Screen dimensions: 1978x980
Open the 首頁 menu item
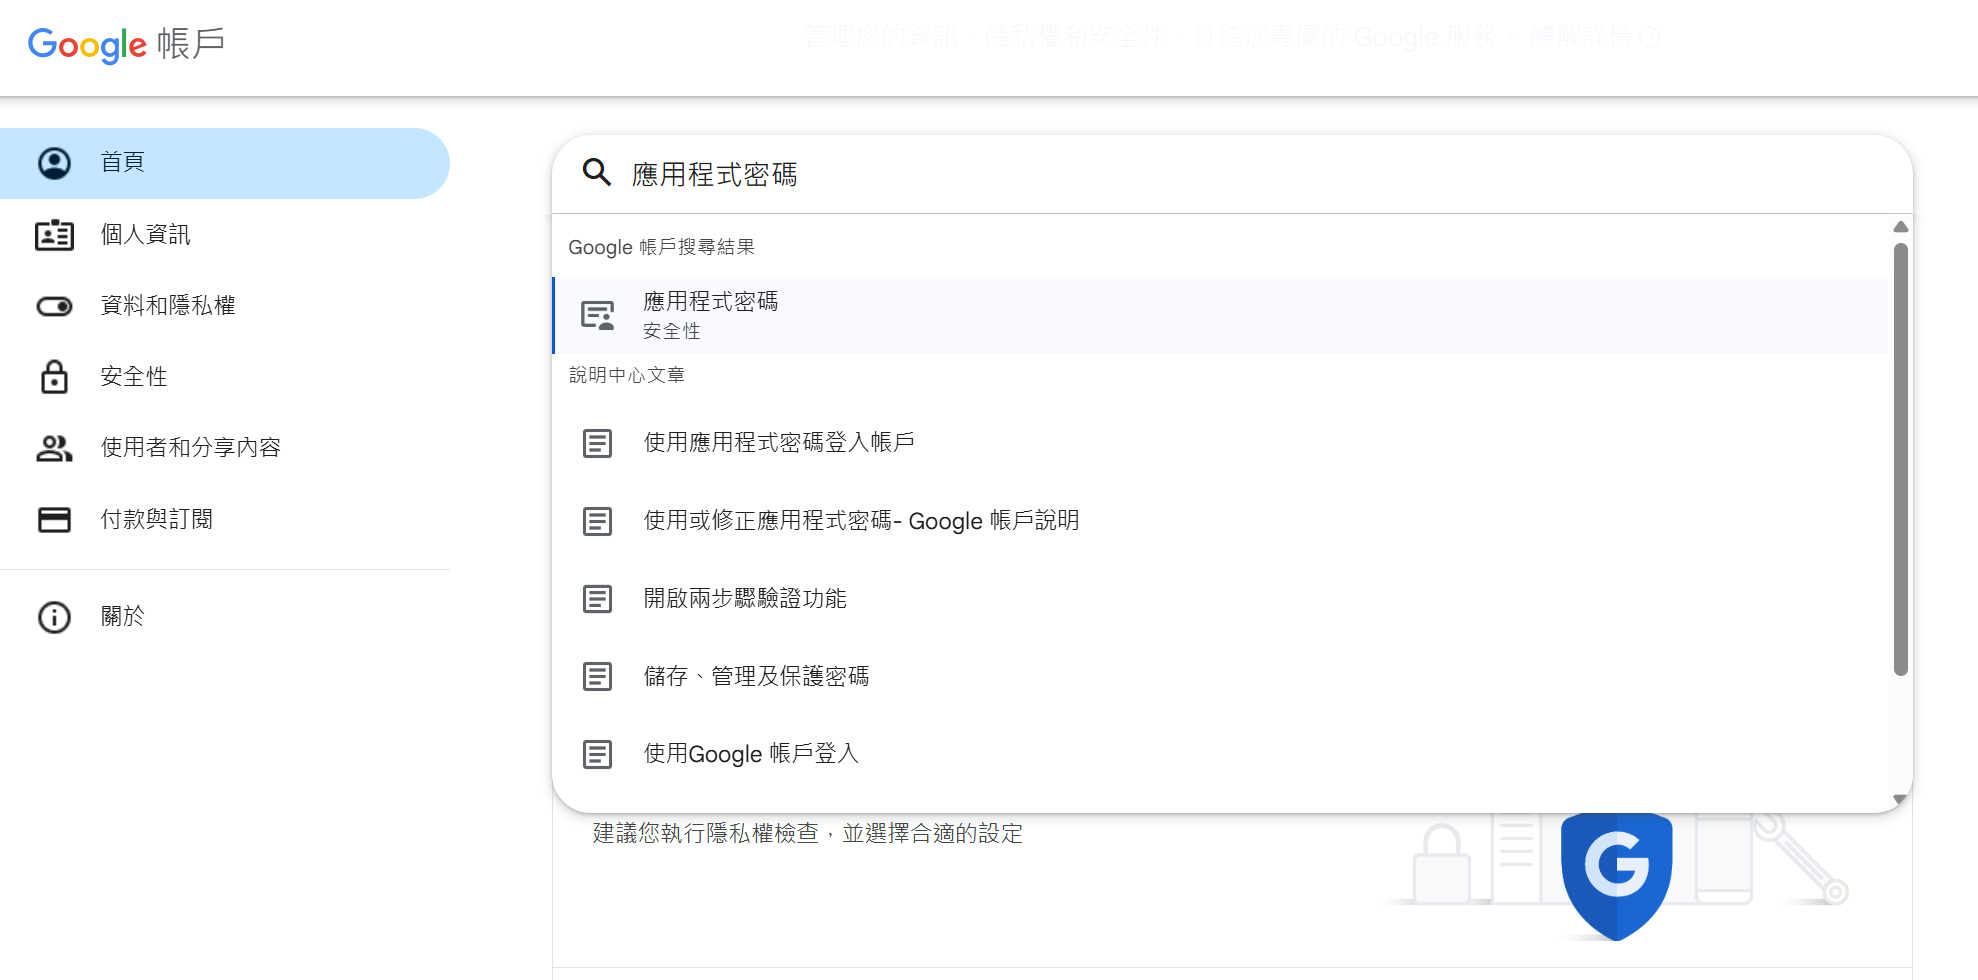(225, 163)
